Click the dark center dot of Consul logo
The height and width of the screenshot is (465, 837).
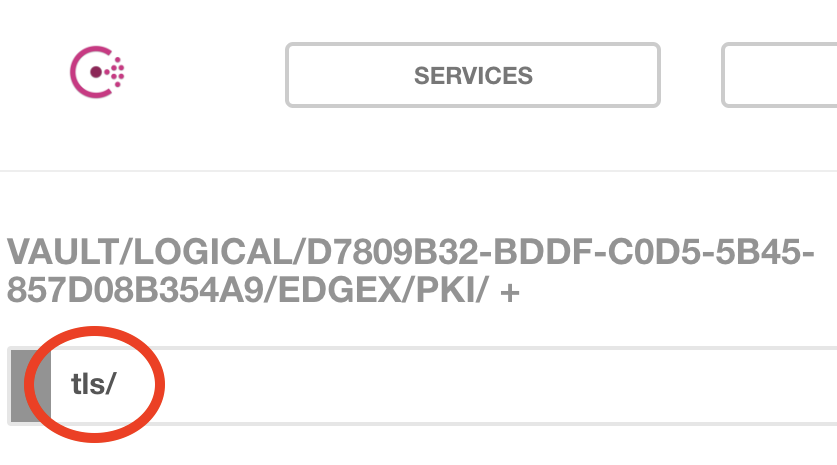[97, 73]
